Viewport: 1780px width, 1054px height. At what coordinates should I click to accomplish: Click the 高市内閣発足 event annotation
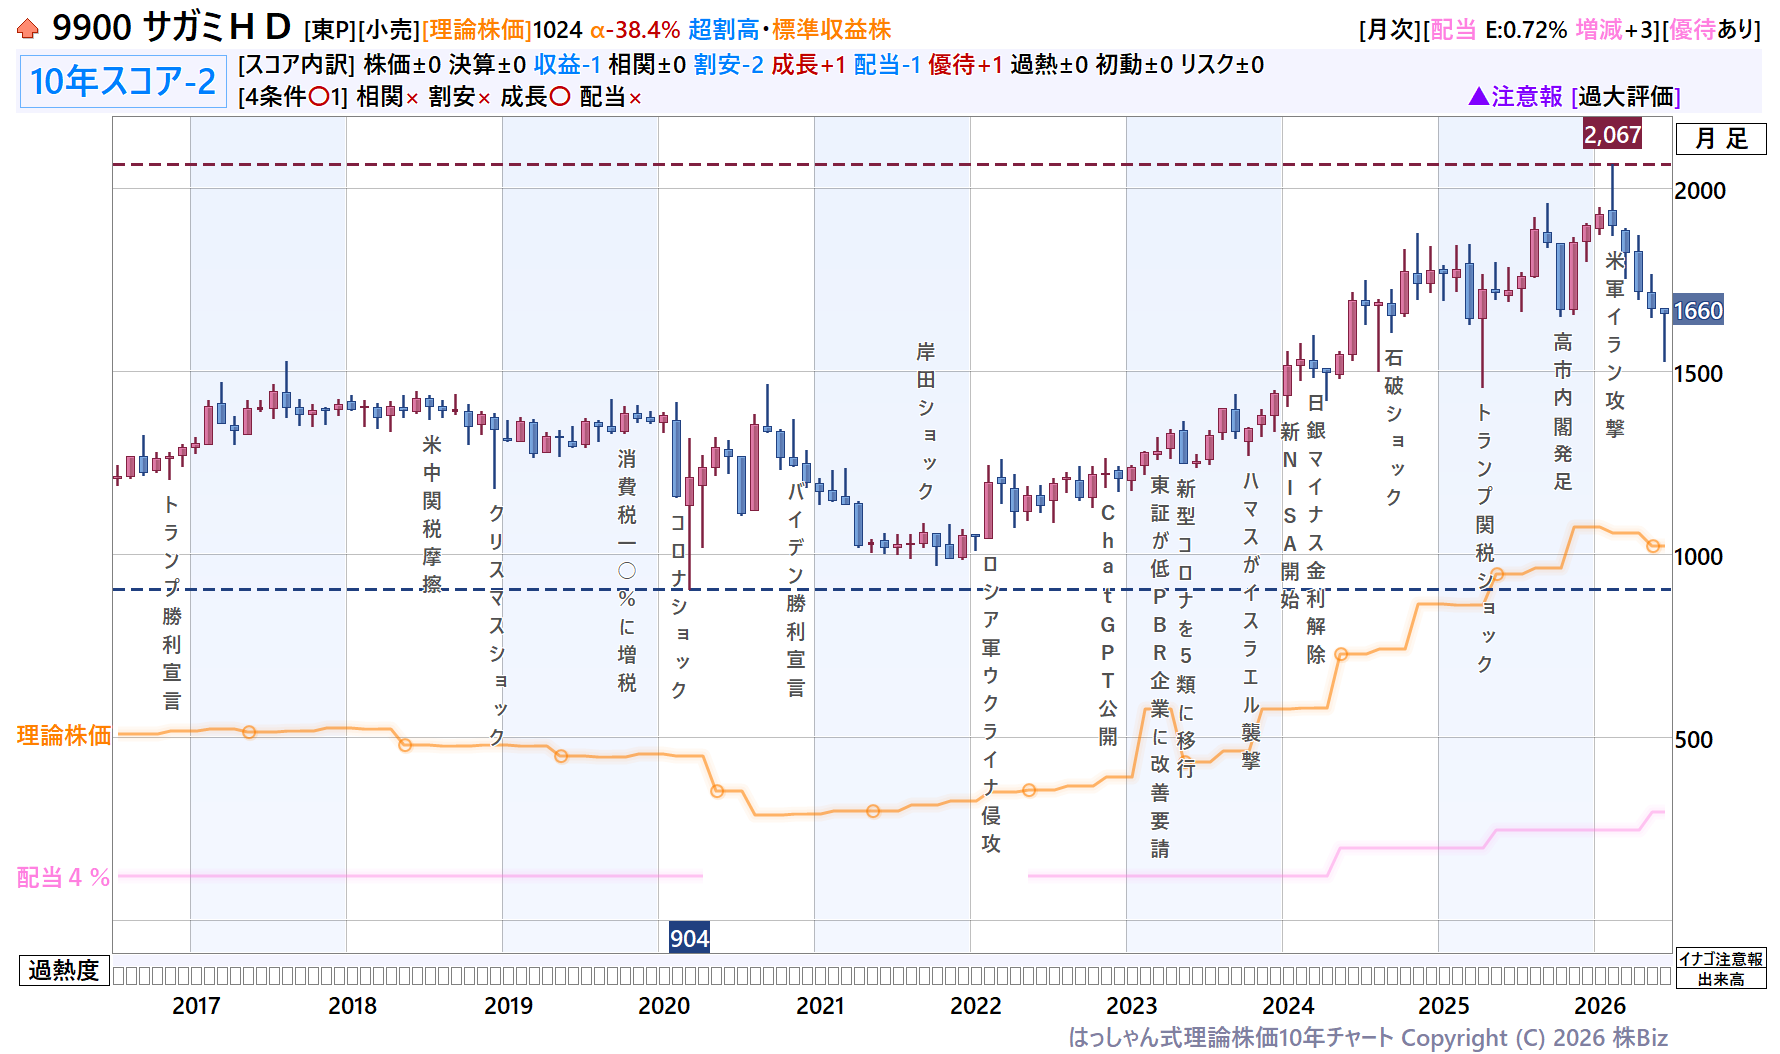tap(1562, 411)
